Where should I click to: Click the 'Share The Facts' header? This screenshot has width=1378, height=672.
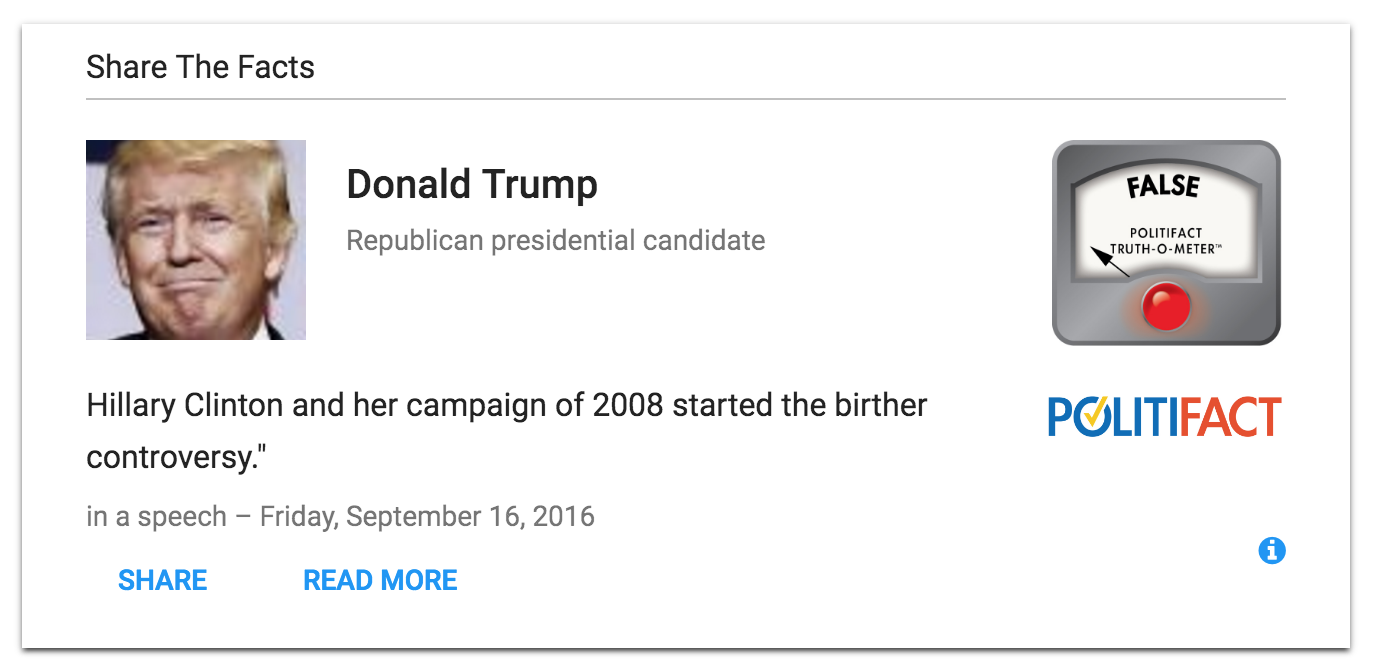tap(200, 68)
